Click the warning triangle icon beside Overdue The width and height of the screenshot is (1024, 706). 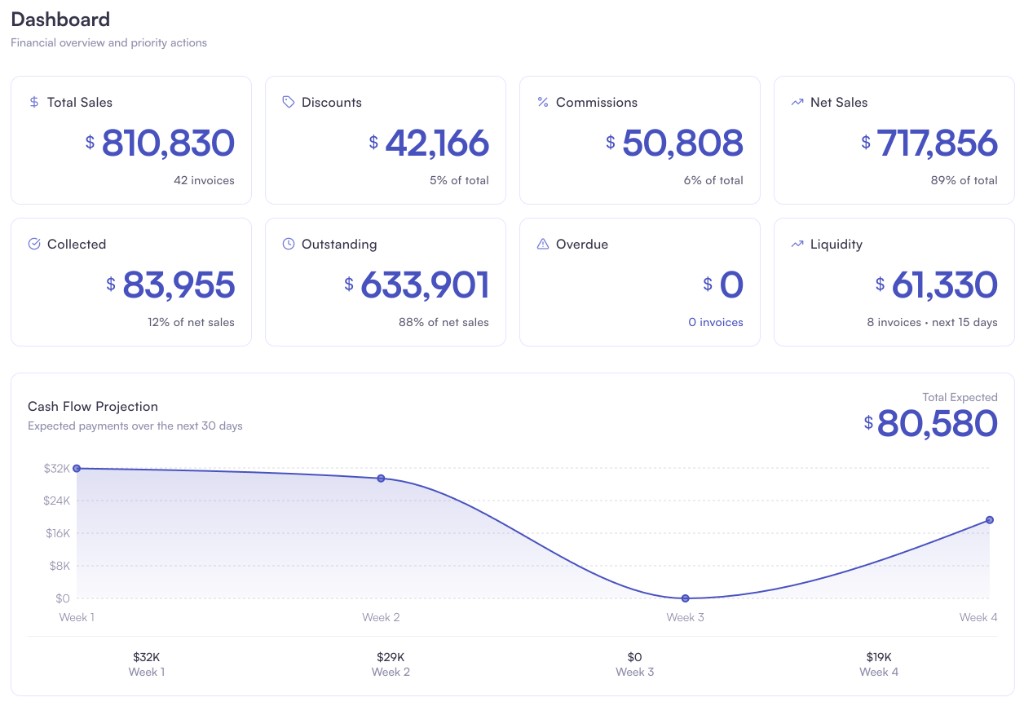543,244
